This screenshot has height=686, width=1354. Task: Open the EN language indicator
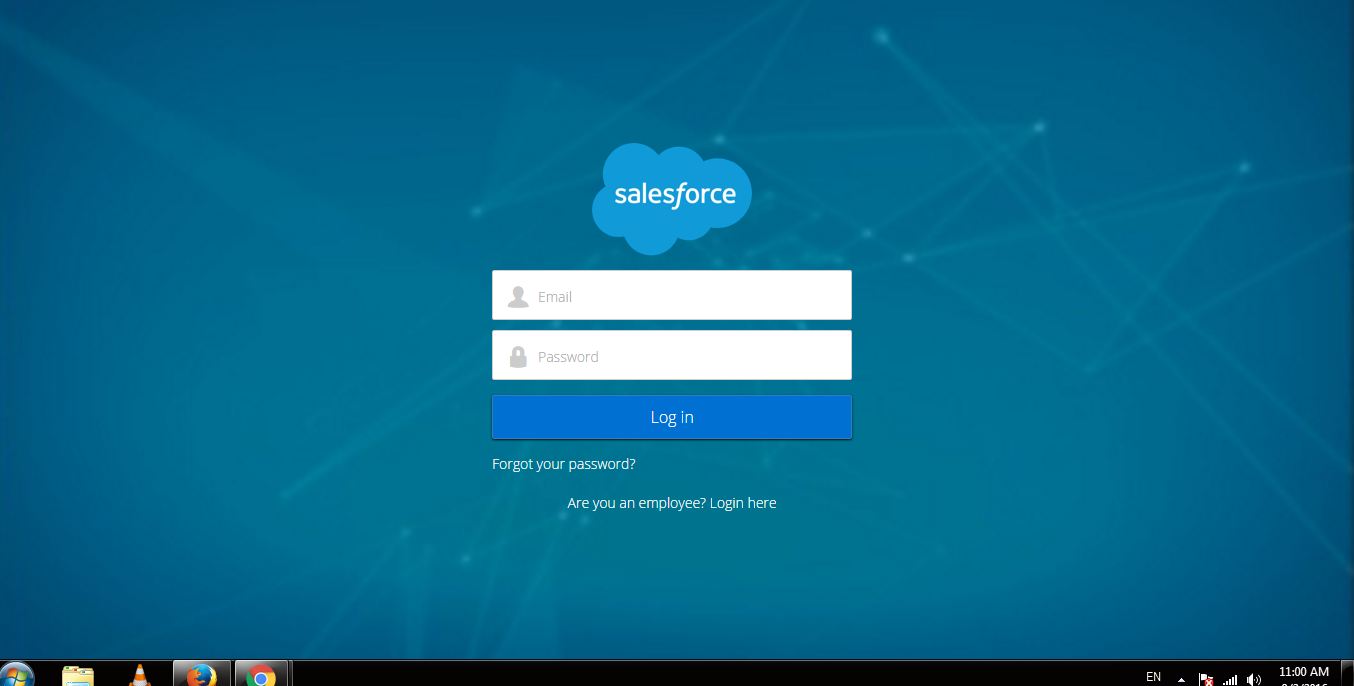pyautogui.click(x=1153, y=677)
